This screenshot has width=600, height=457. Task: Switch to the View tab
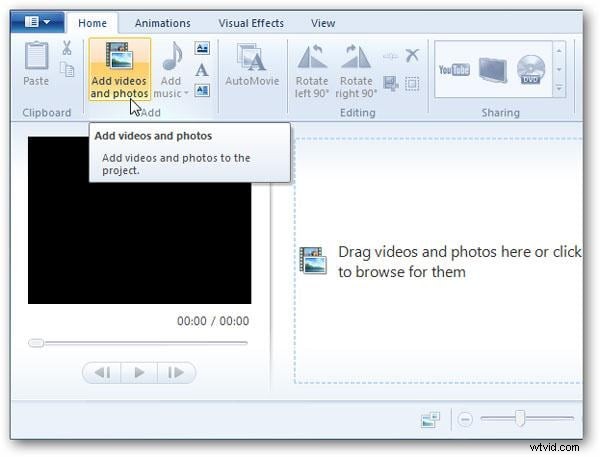(x=323, y=23)
